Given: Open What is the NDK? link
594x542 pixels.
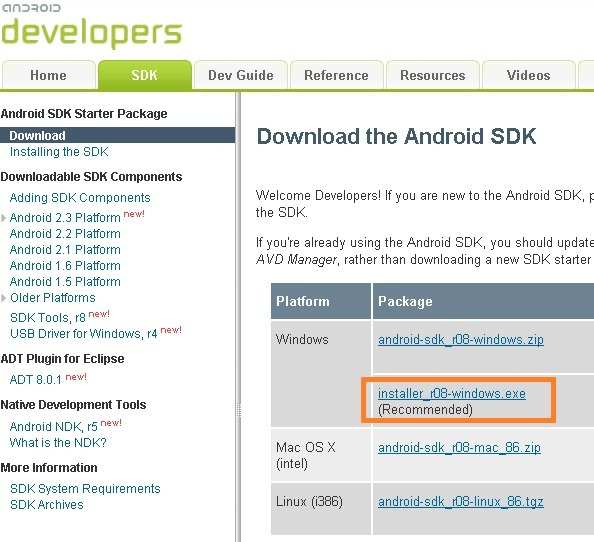Looking at the screenshot, I should (x=58, y=442).
